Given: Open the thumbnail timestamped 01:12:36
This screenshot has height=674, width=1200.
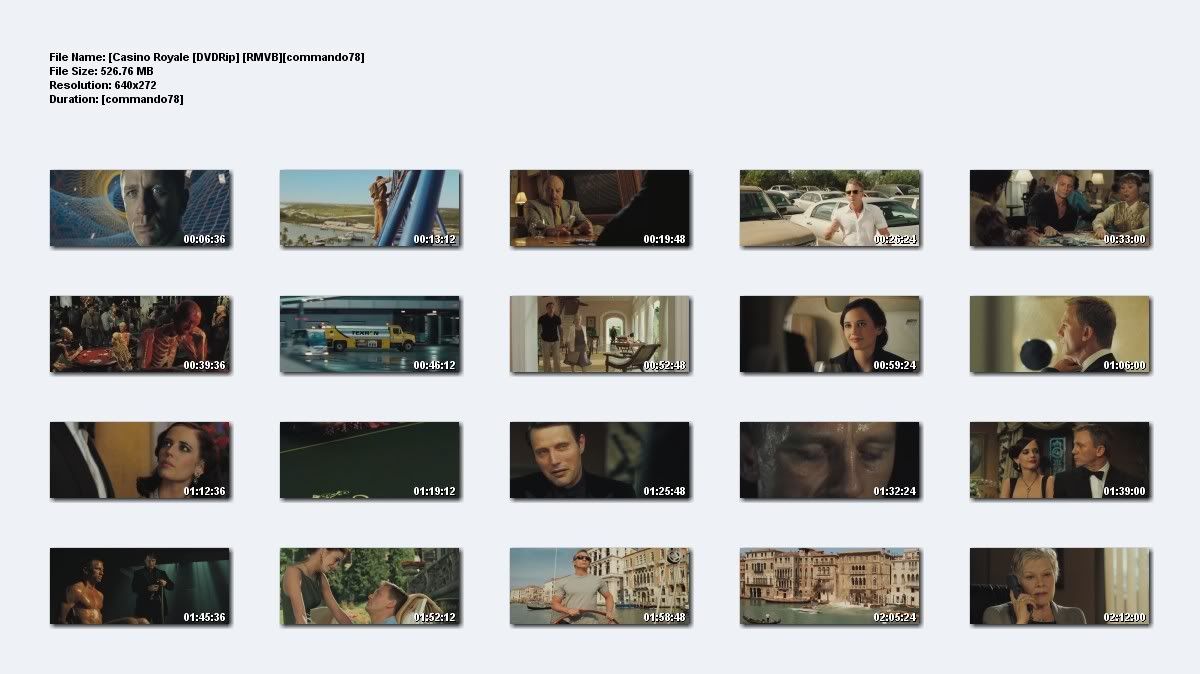Looking at the screenshot, I should pos(140,460).
